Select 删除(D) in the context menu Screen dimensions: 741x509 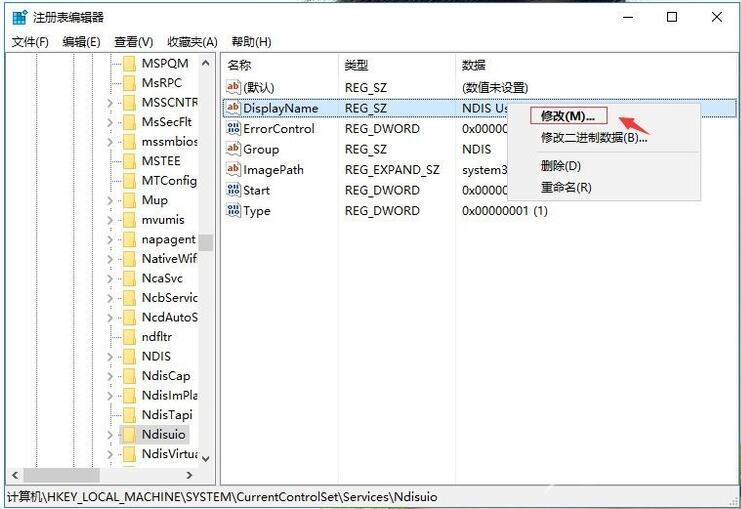point(560,166)
